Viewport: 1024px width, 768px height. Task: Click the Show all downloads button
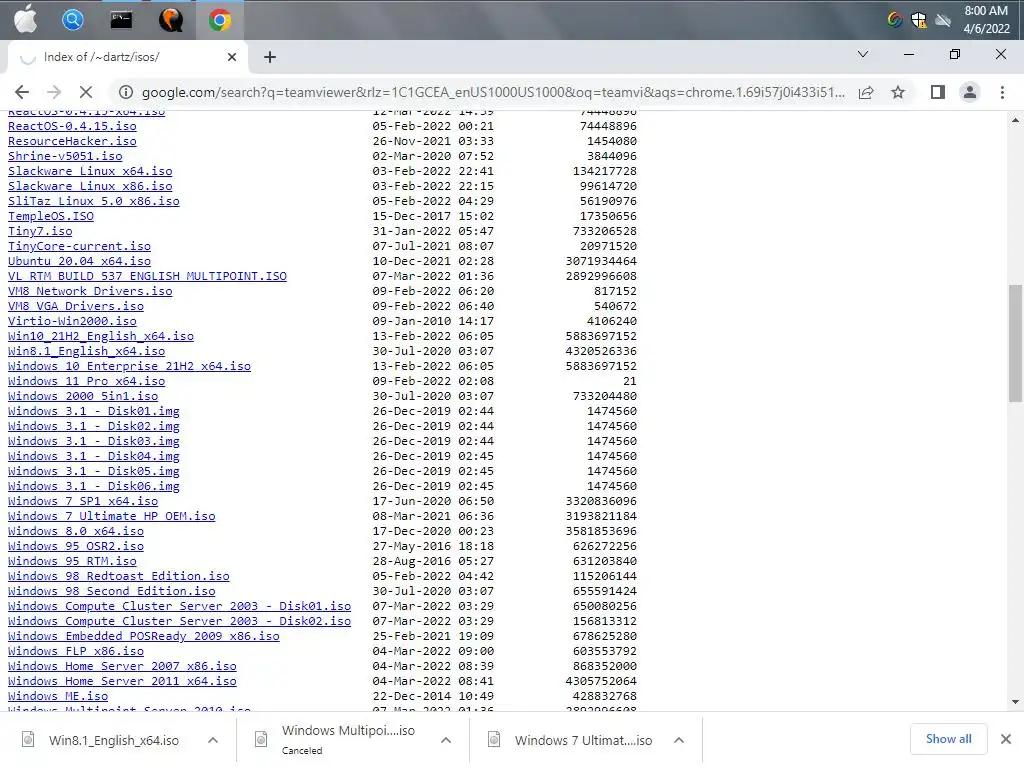pos(948,739)
